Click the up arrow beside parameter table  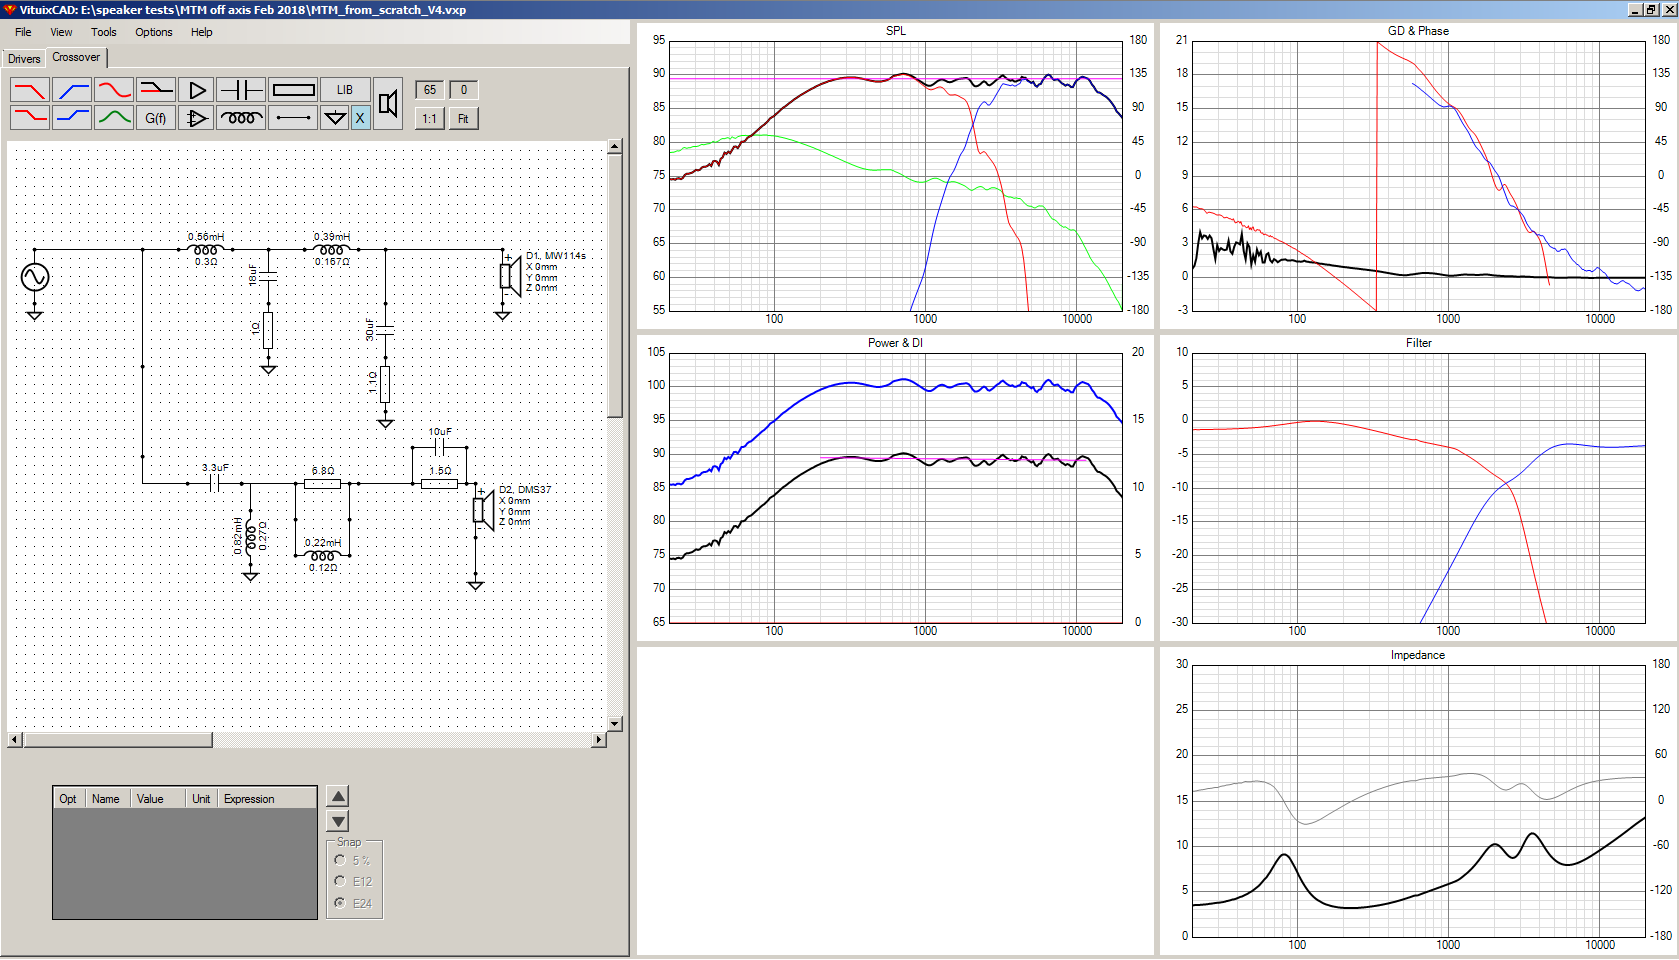point(338,796)
